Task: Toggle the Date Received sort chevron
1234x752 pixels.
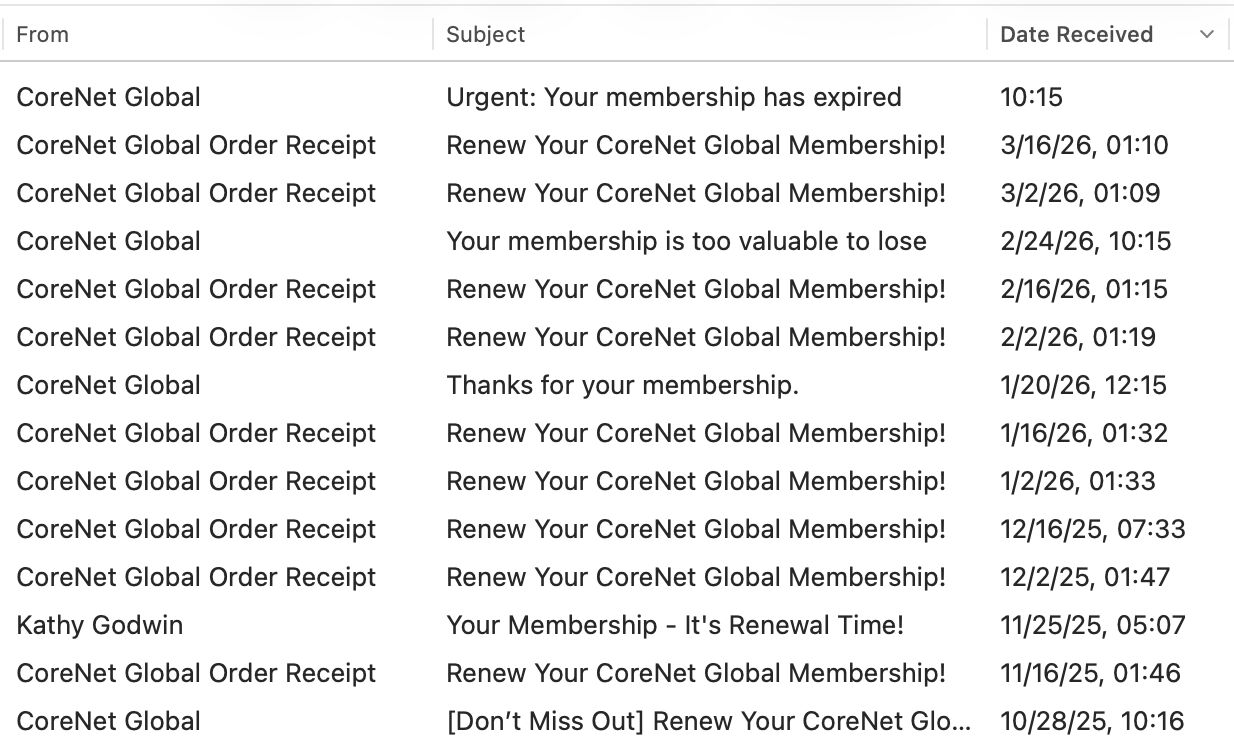Action: pos(1207,34)
